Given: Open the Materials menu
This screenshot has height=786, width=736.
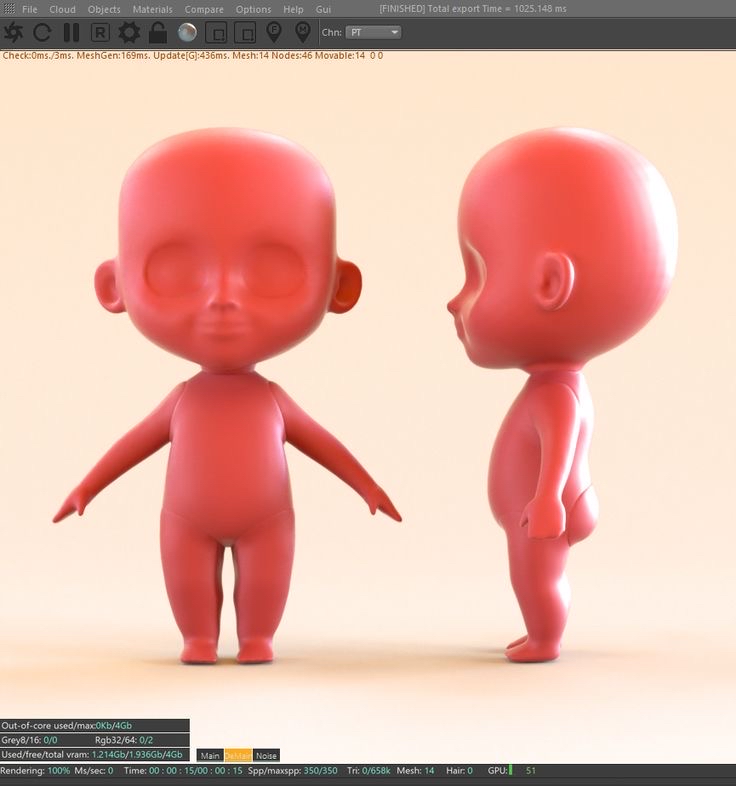Looking at the screenshot, I should click(152, 9).
